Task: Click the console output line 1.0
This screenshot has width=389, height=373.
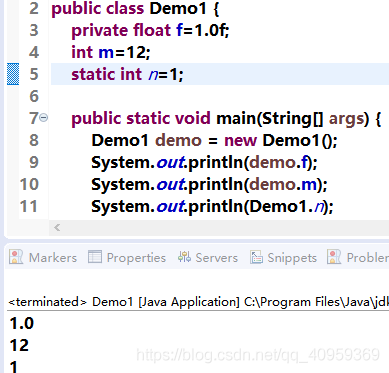Action: tap(22, 323)
